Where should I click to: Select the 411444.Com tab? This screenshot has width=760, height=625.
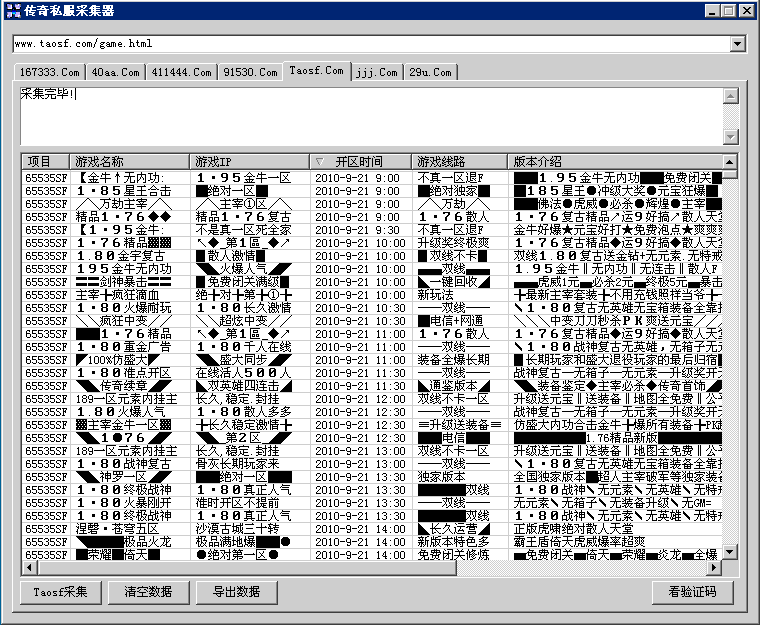pyautogui.click(x=181, y=72)
